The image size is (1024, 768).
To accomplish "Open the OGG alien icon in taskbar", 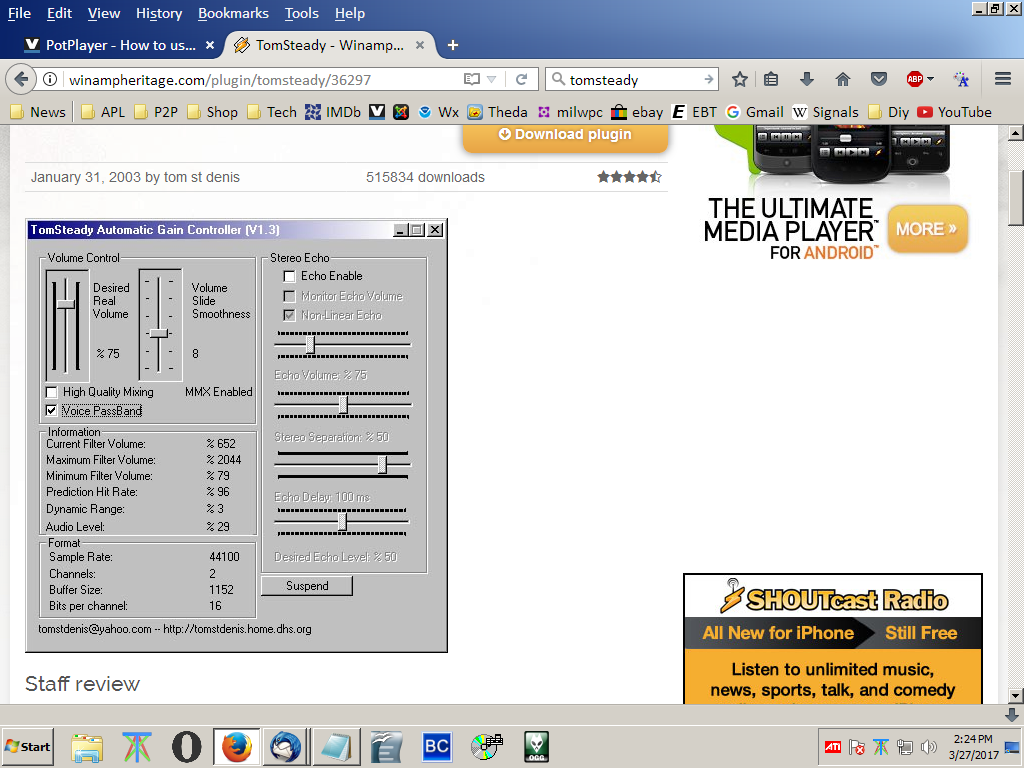I will [536, 746].
